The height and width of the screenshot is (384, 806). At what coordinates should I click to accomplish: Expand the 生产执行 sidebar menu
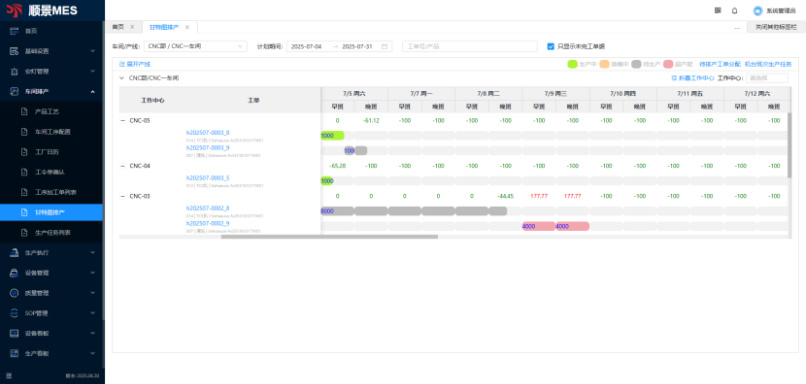tap(51, 252)
